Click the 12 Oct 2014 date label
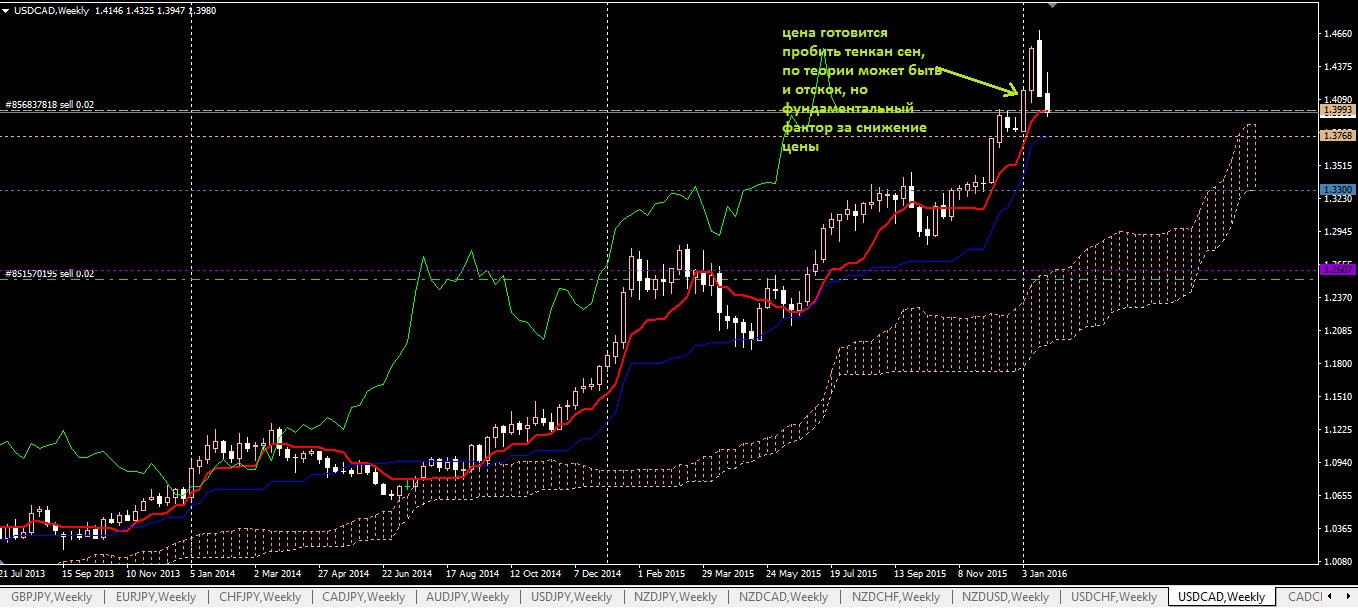This screenshot has height=608, width=1358. pos(535,574)
